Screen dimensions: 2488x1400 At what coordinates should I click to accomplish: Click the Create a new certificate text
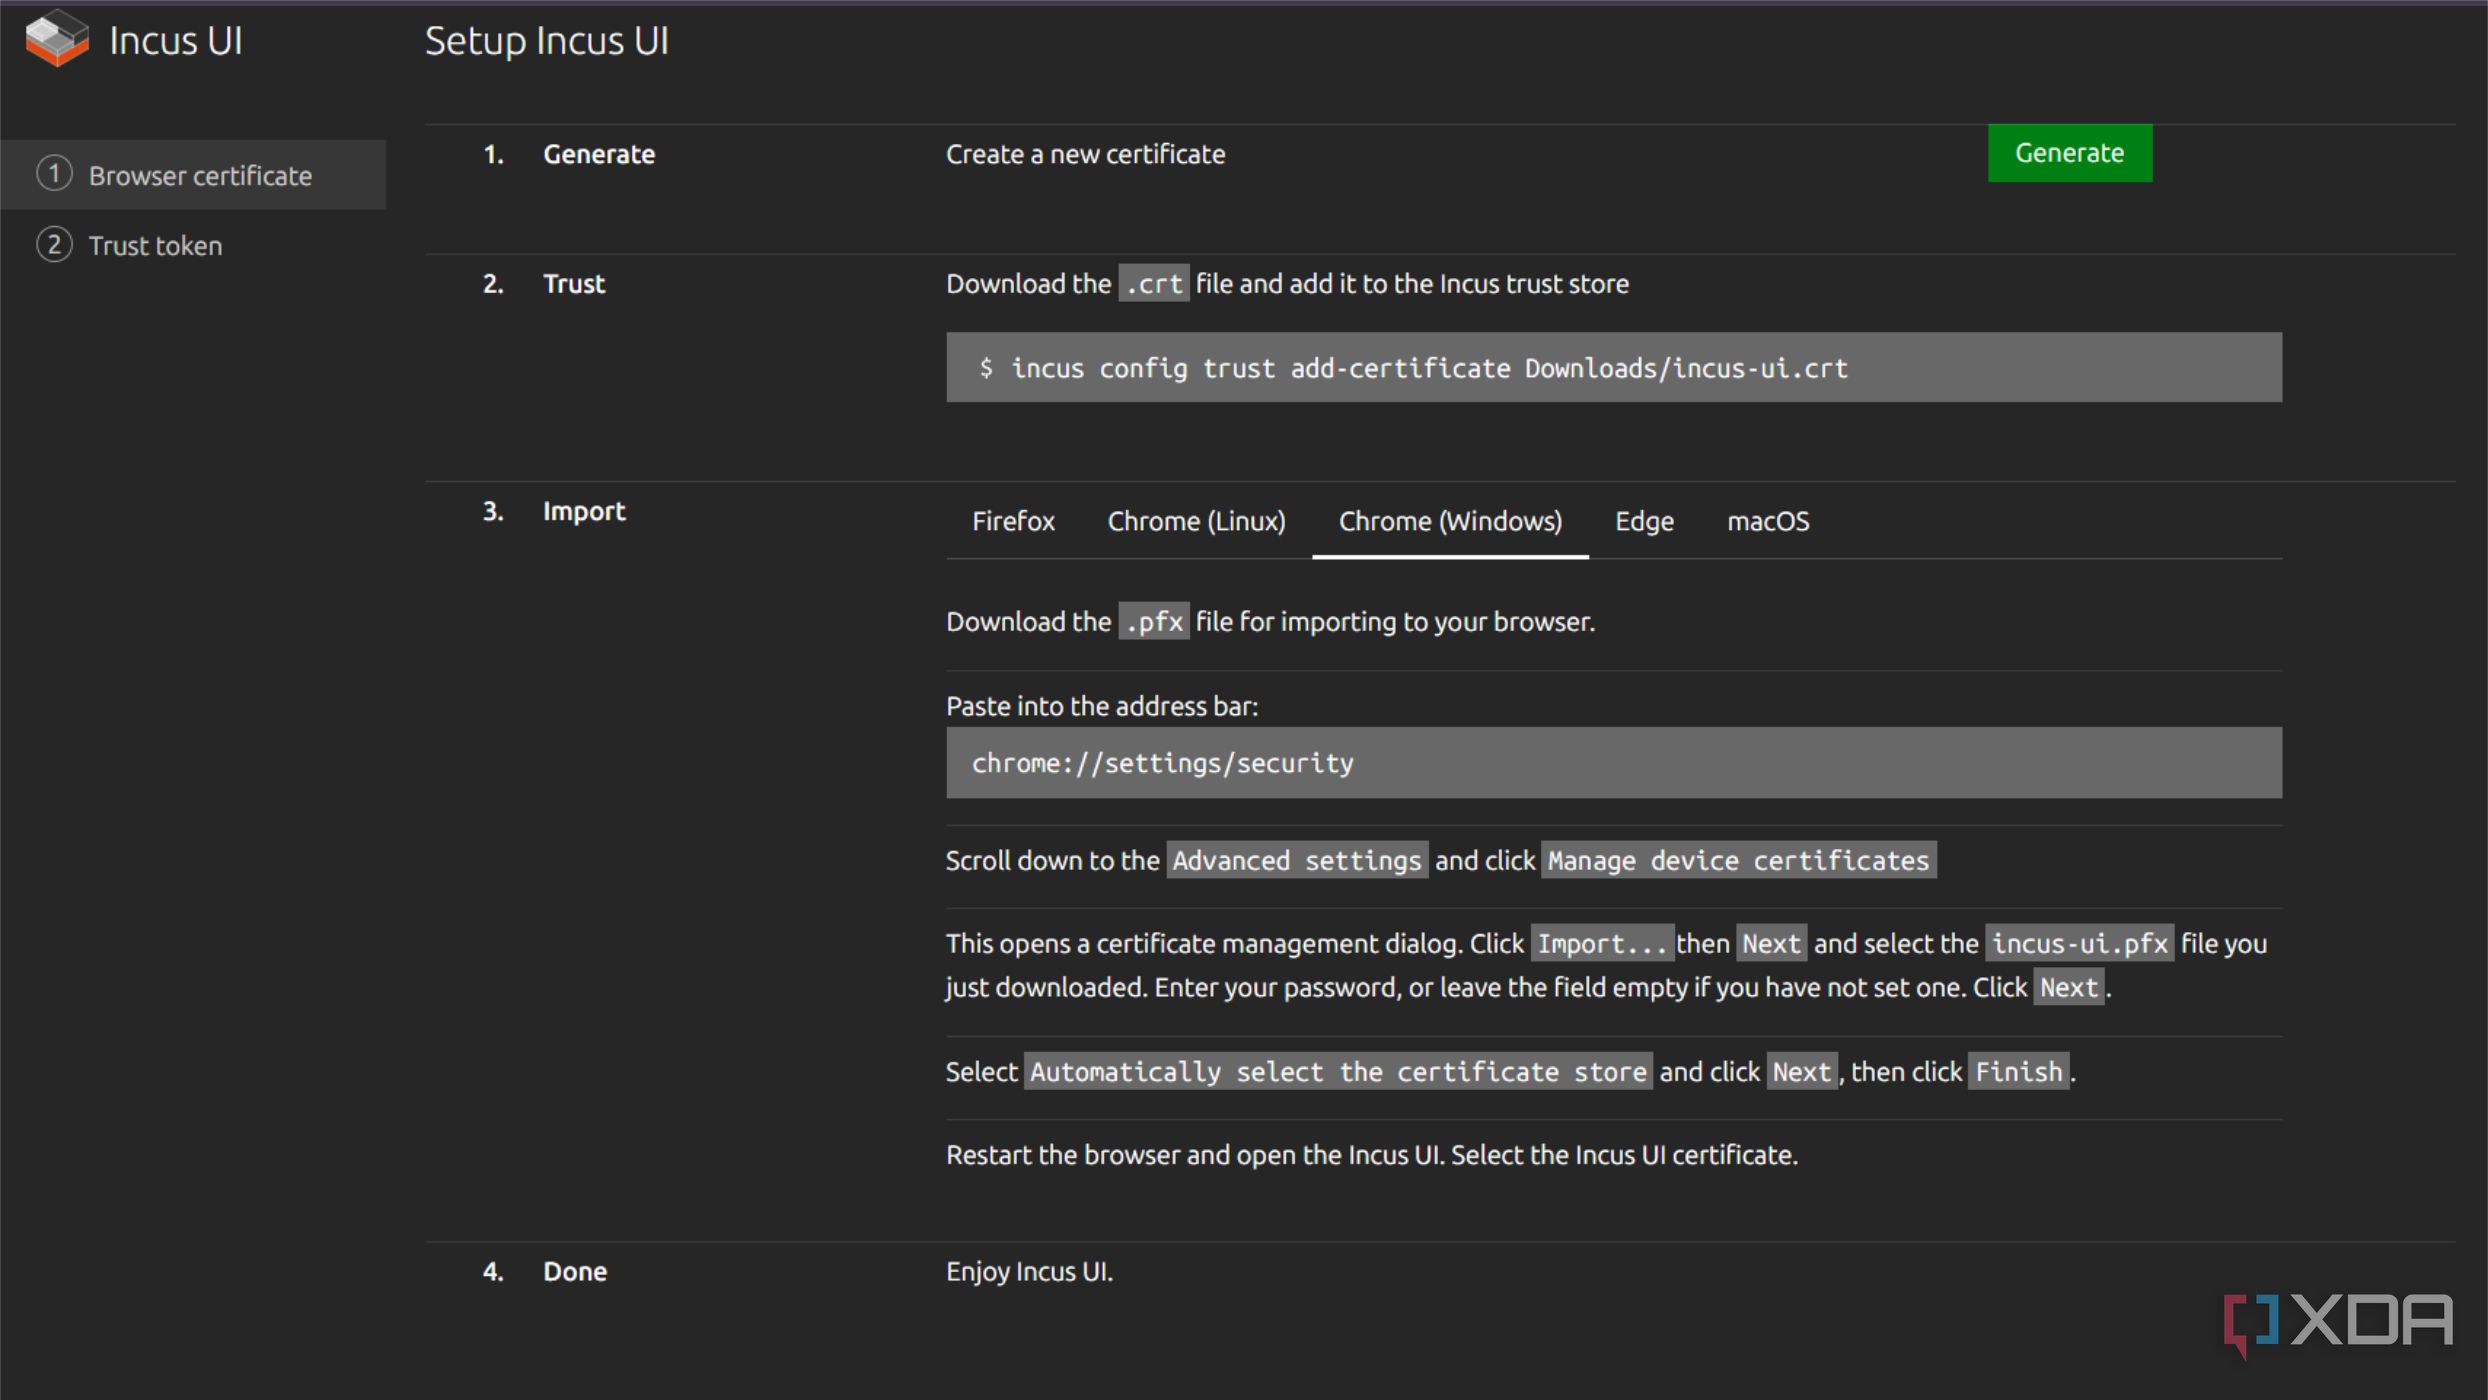(1085, 154)
